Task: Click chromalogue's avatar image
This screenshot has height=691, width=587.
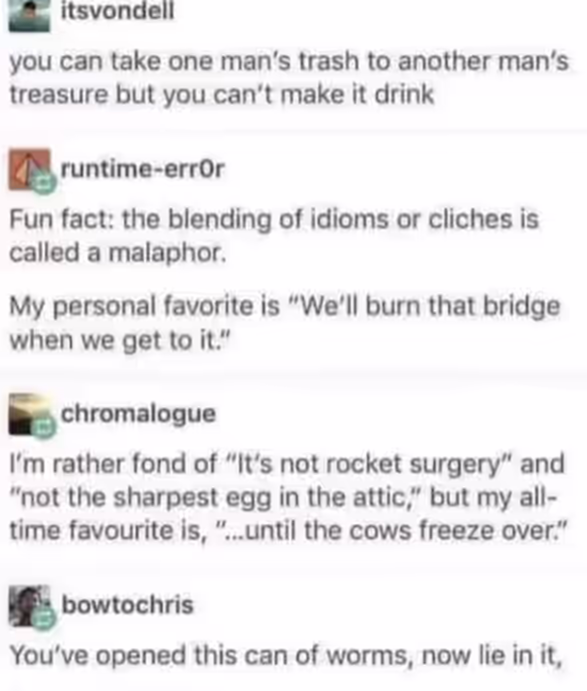Action: click(29, 414)
